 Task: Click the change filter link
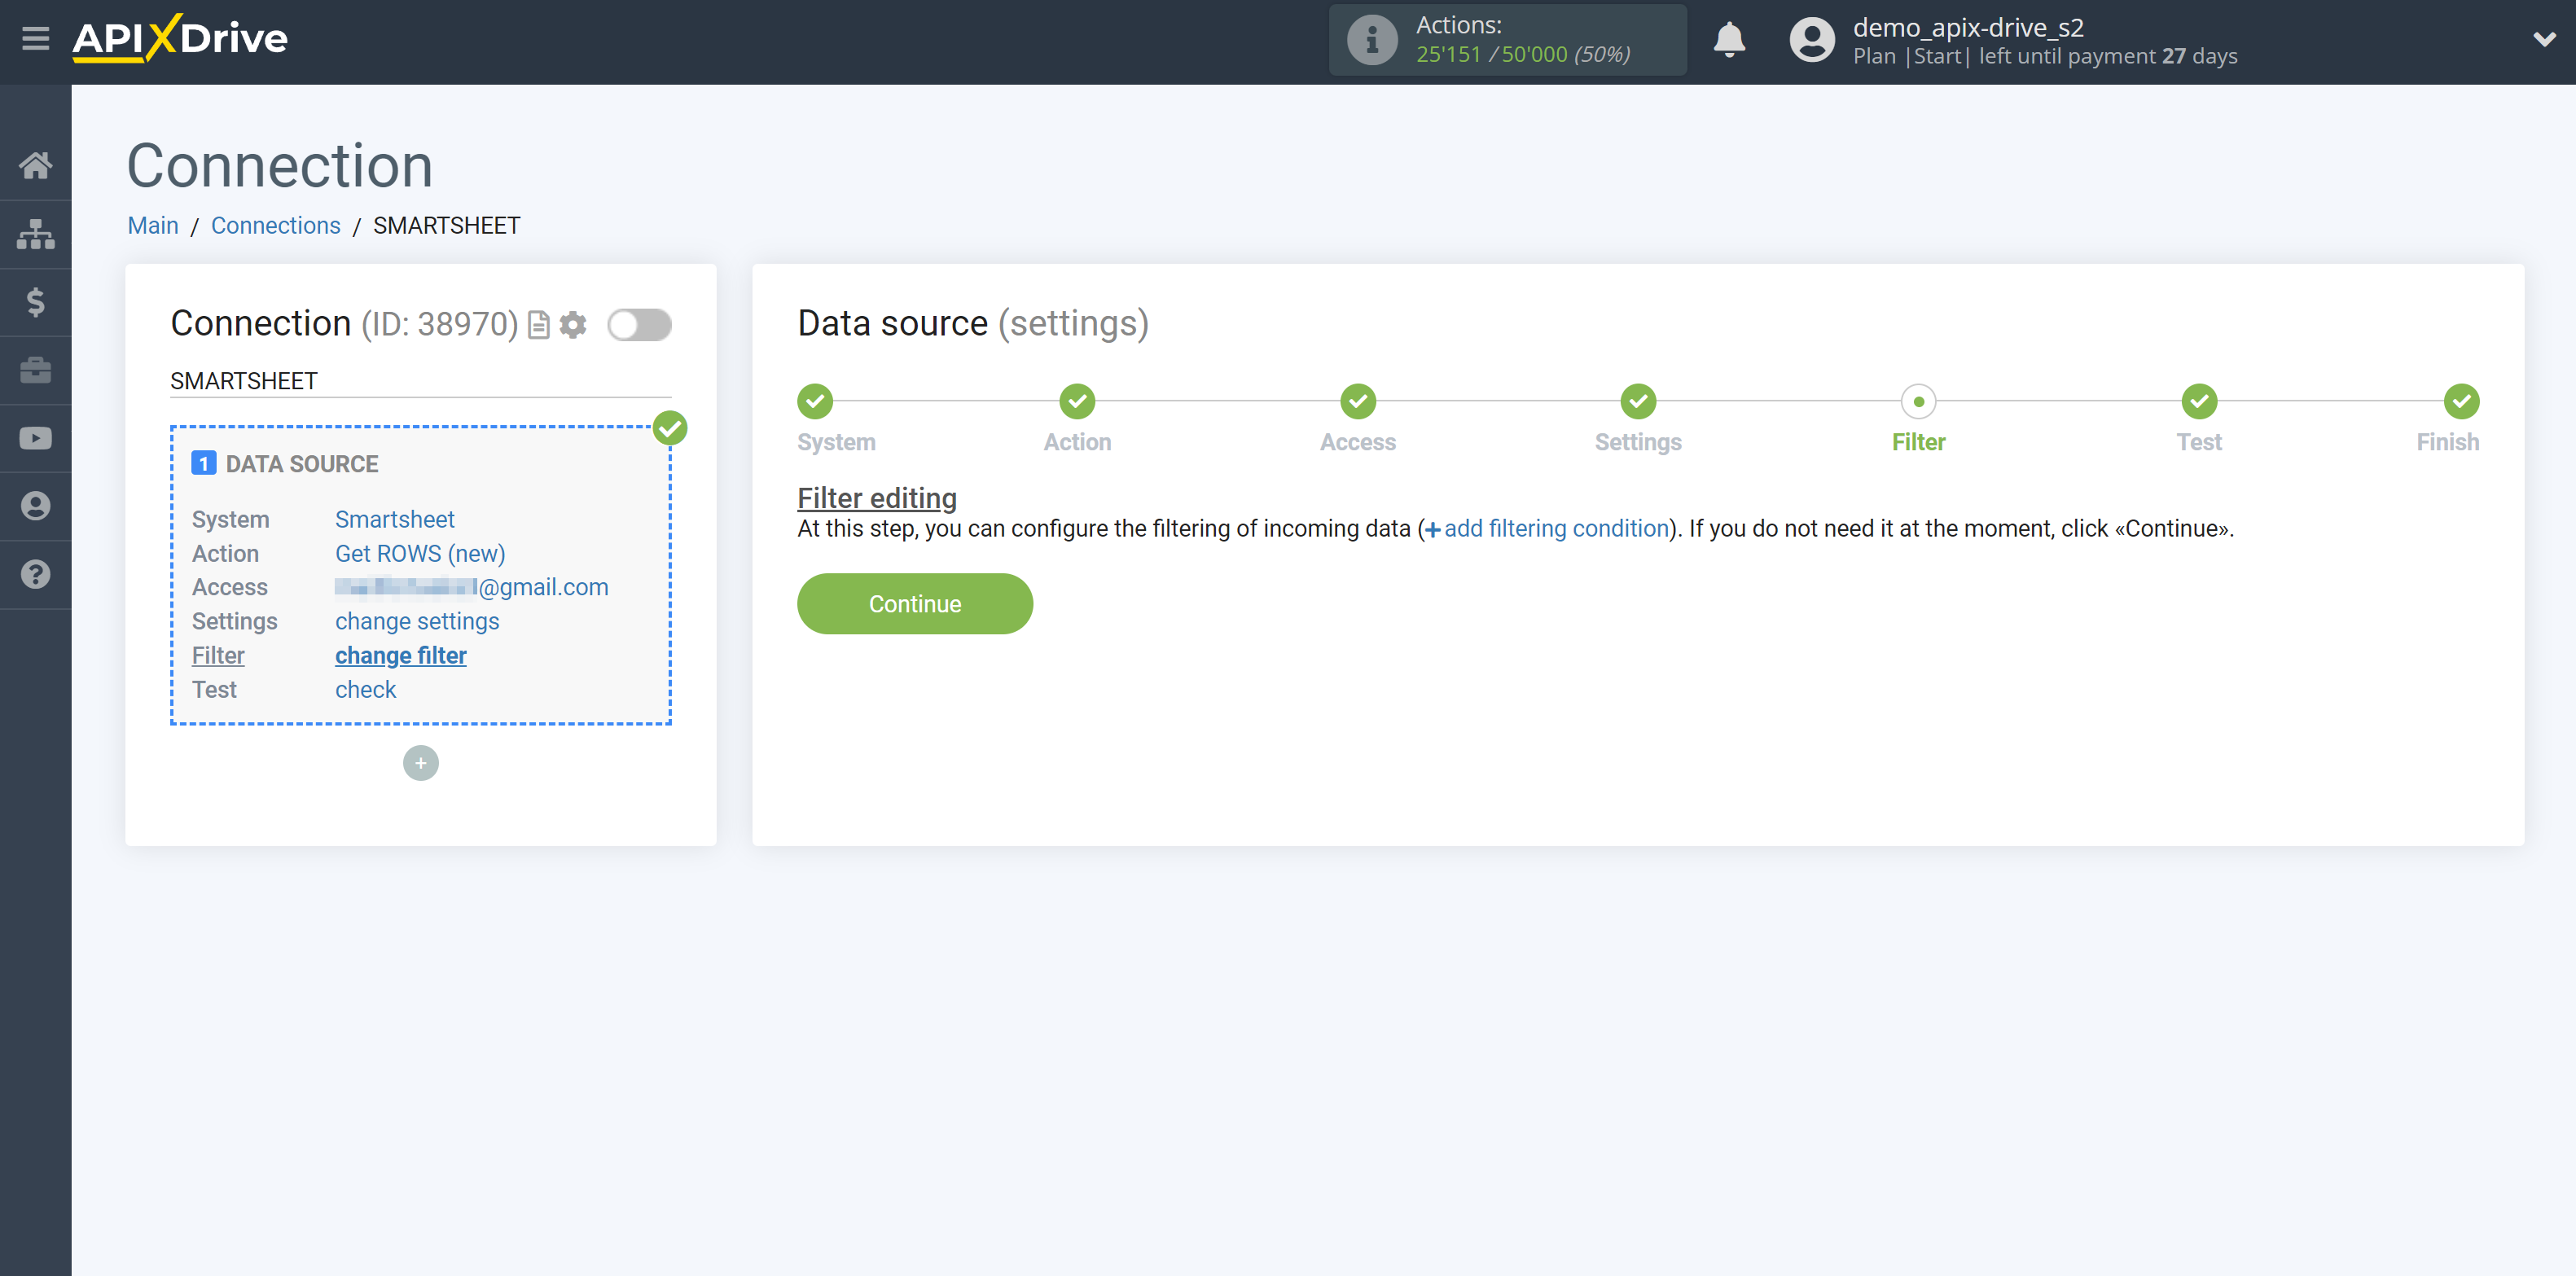pyautogui.click(x=401, y=654)
